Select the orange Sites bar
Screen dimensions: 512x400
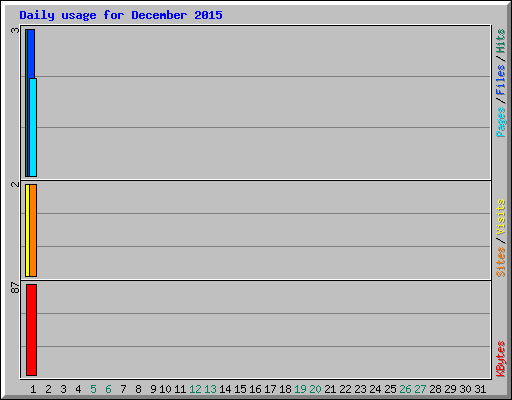[x=33, y=230]
